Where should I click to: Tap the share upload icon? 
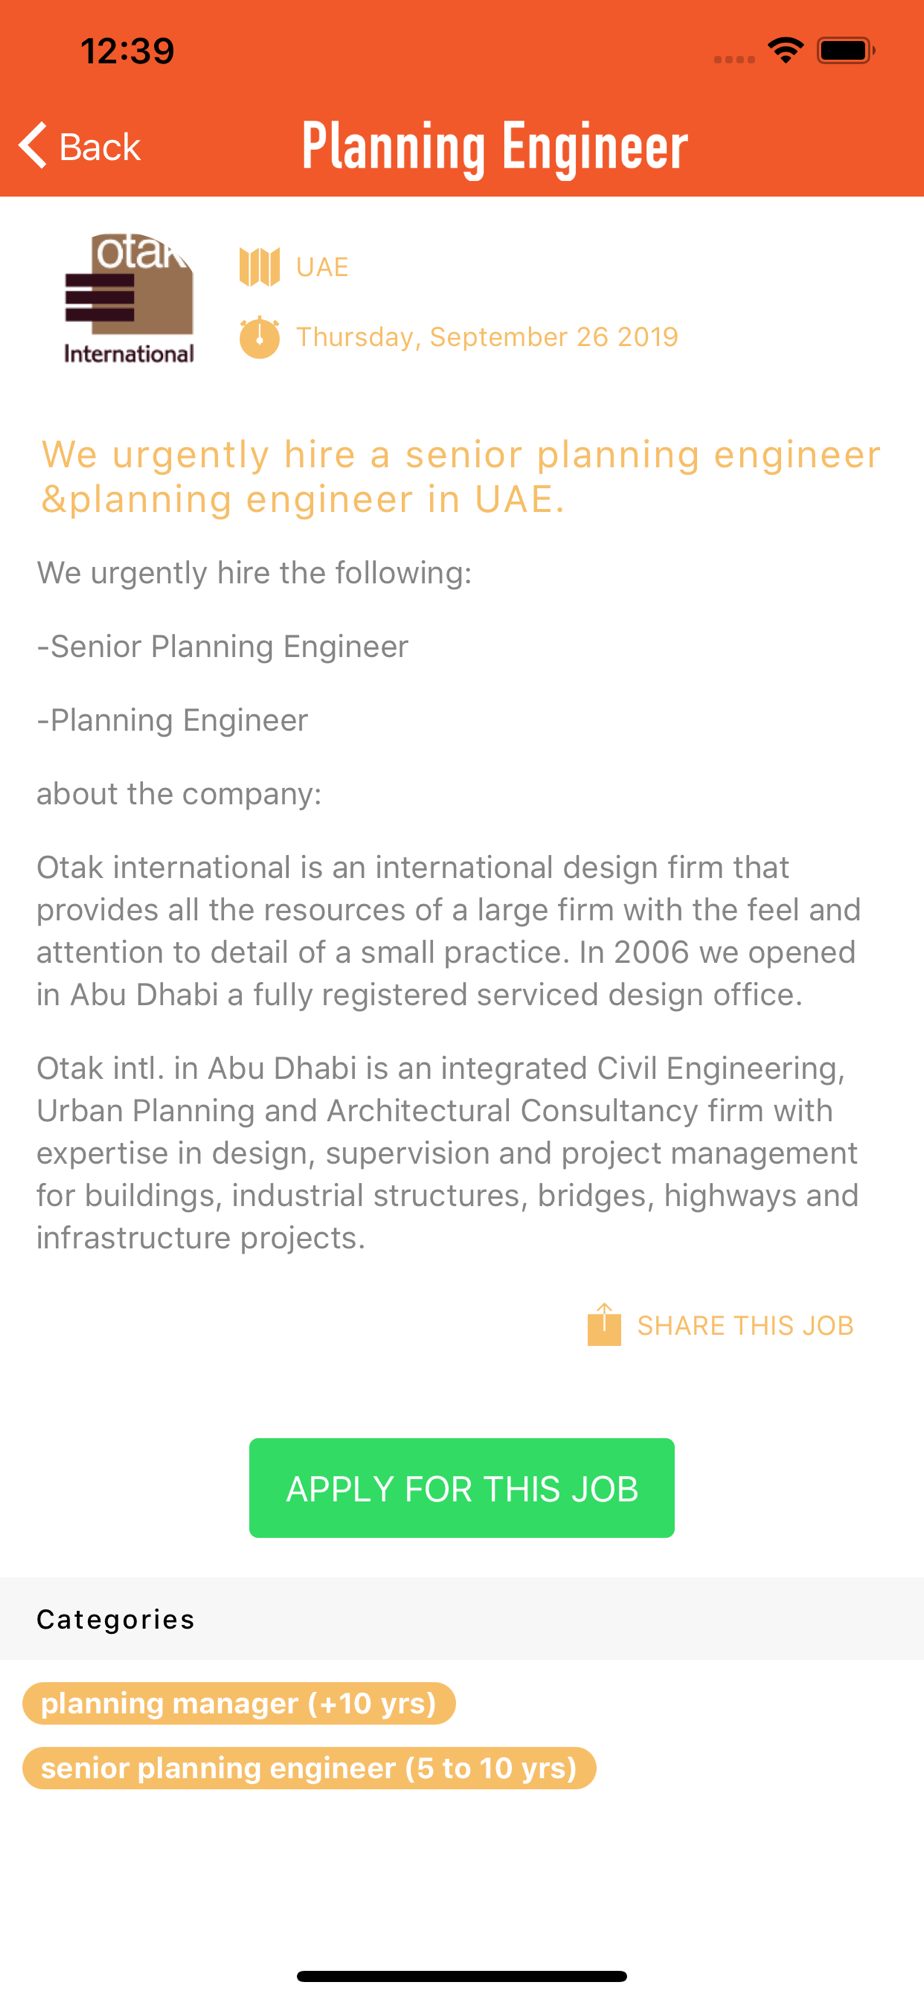(604, 1325)
